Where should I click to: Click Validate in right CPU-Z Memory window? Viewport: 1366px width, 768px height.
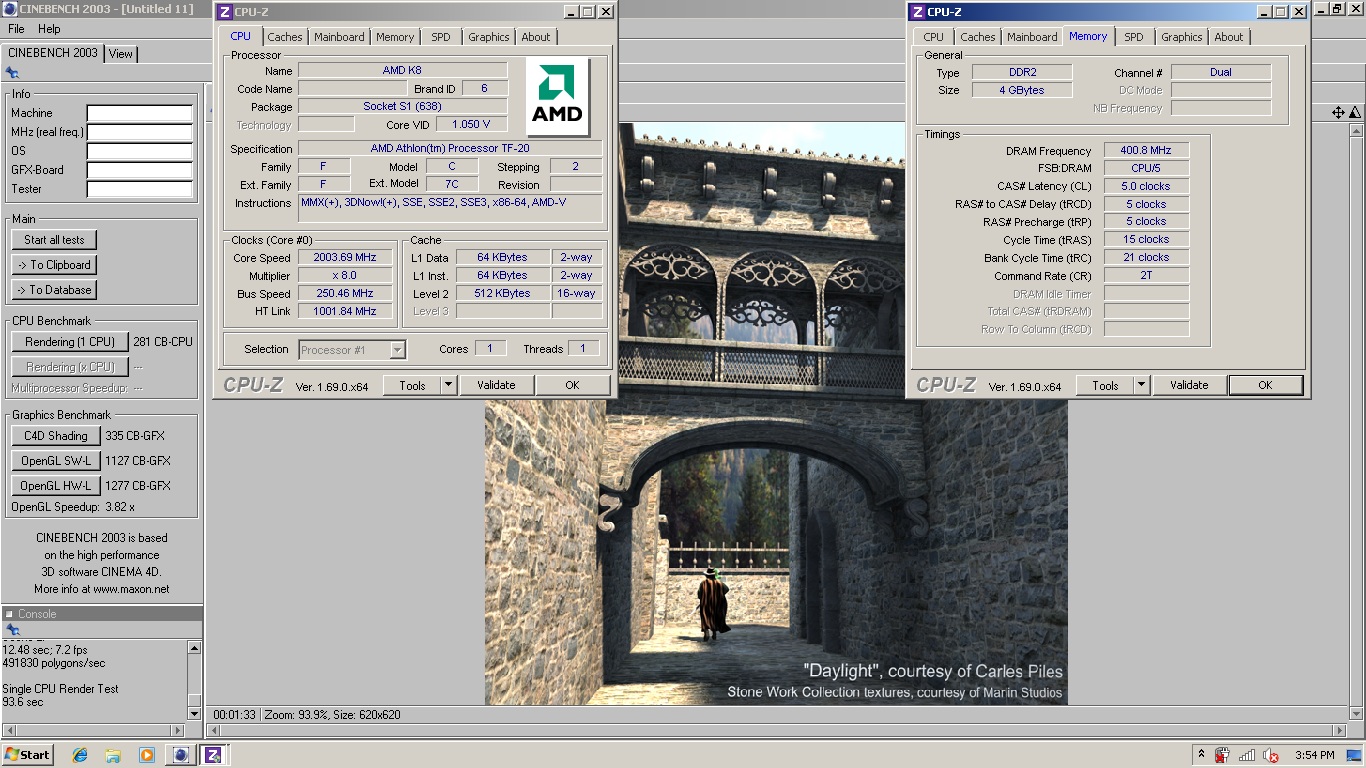coord(1189,385)
